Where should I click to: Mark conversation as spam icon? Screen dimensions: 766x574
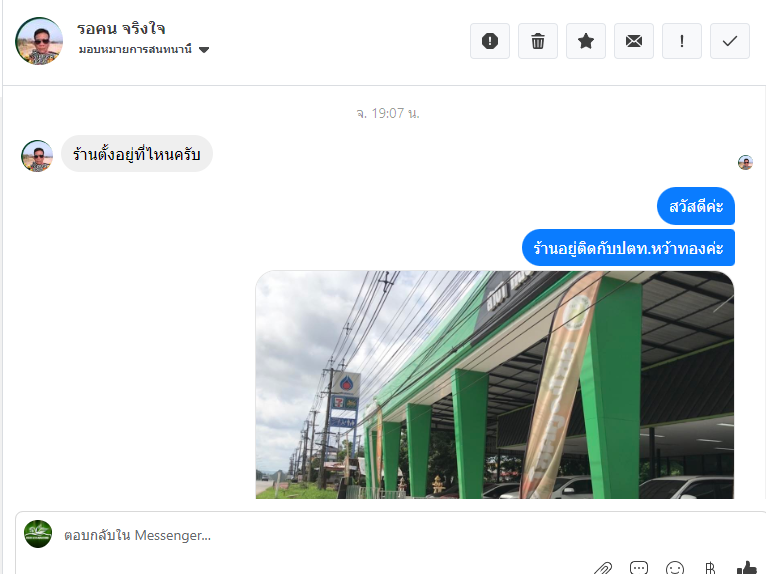pos(489,41)
